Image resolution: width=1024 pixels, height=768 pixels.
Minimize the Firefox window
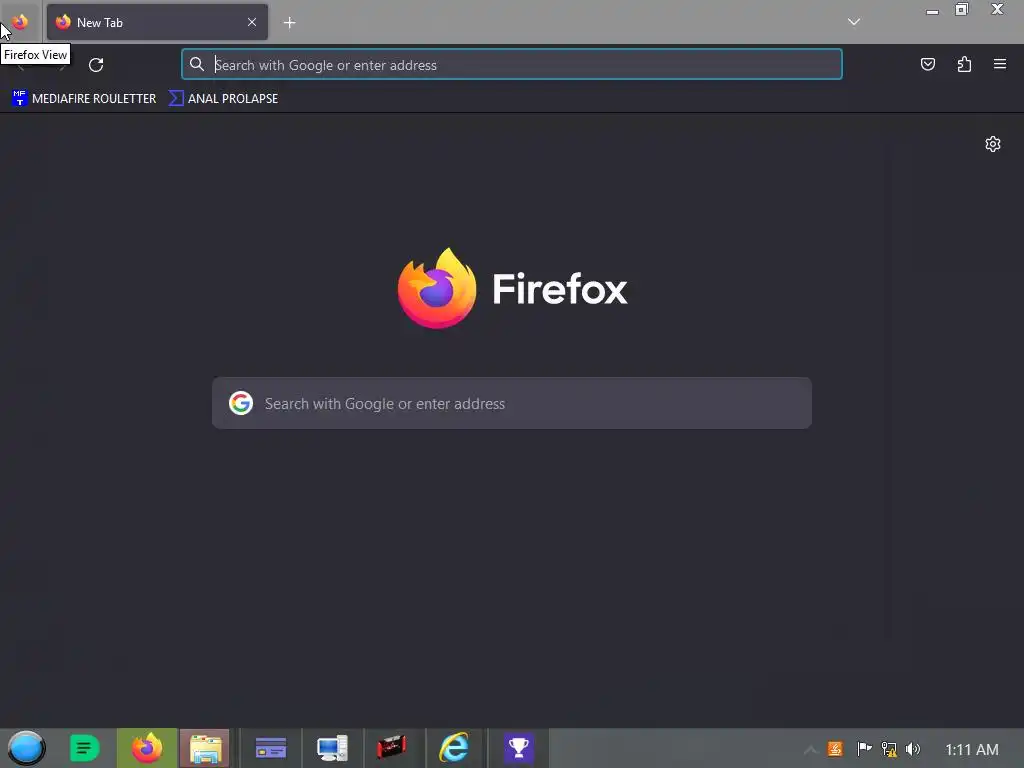tap(933, 10)
